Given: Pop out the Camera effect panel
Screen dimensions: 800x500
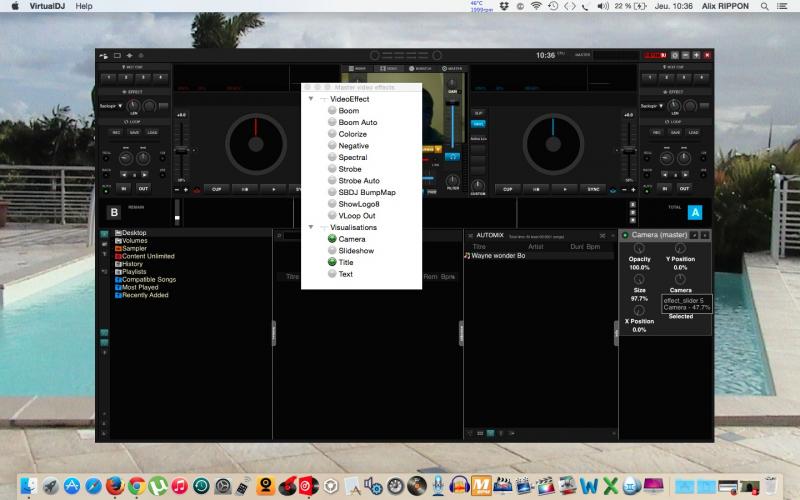Looking at the screenshot, I should (694, 235).
